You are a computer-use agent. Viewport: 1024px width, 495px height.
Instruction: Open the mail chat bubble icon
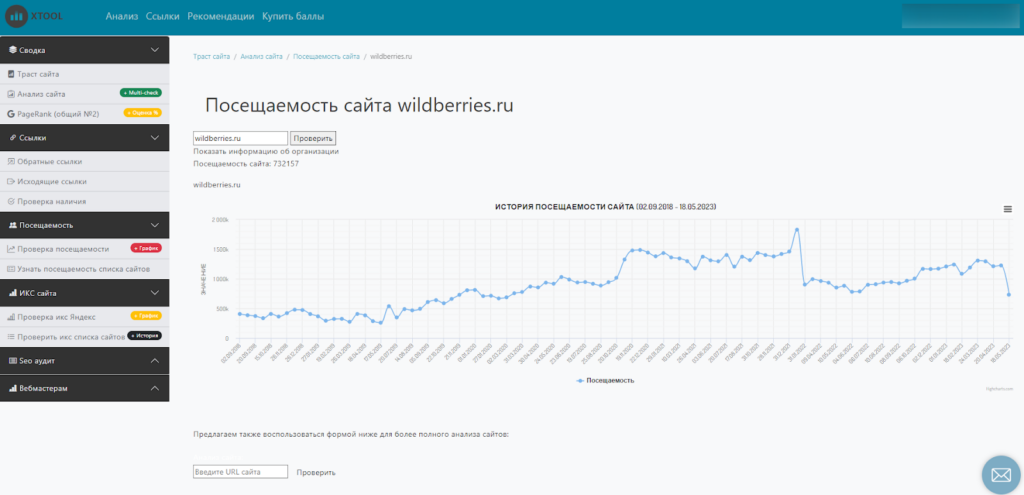[1000, 475]
